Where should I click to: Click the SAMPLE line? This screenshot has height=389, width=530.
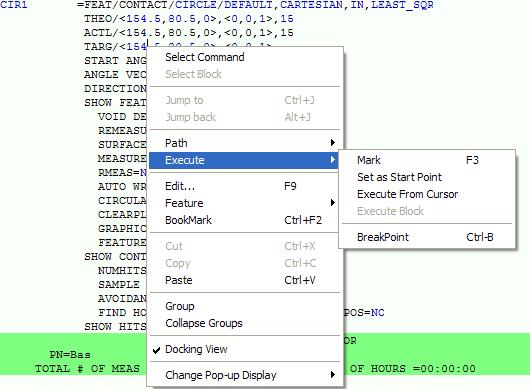tap(119, 285)
